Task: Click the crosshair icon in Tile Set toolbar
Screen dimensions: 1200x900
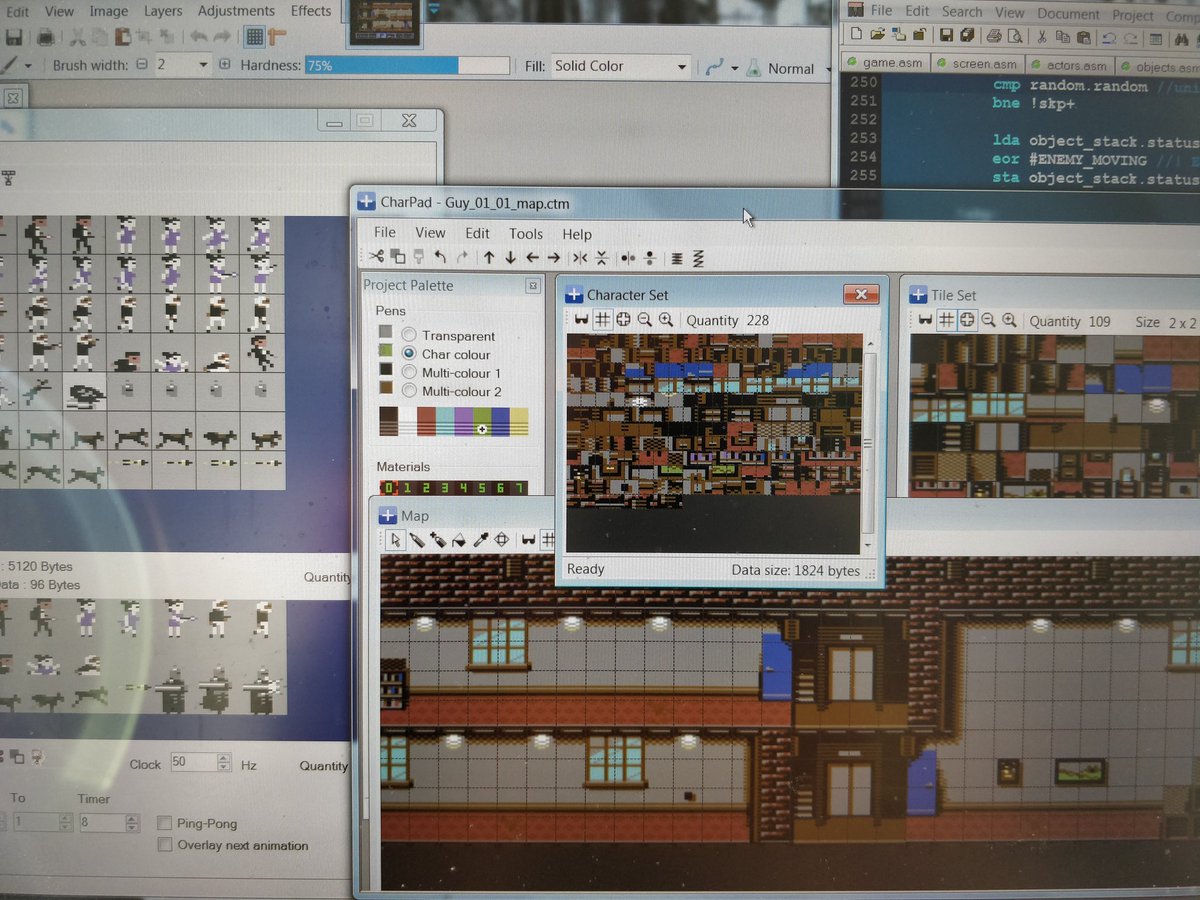Action: click(967, 320)
